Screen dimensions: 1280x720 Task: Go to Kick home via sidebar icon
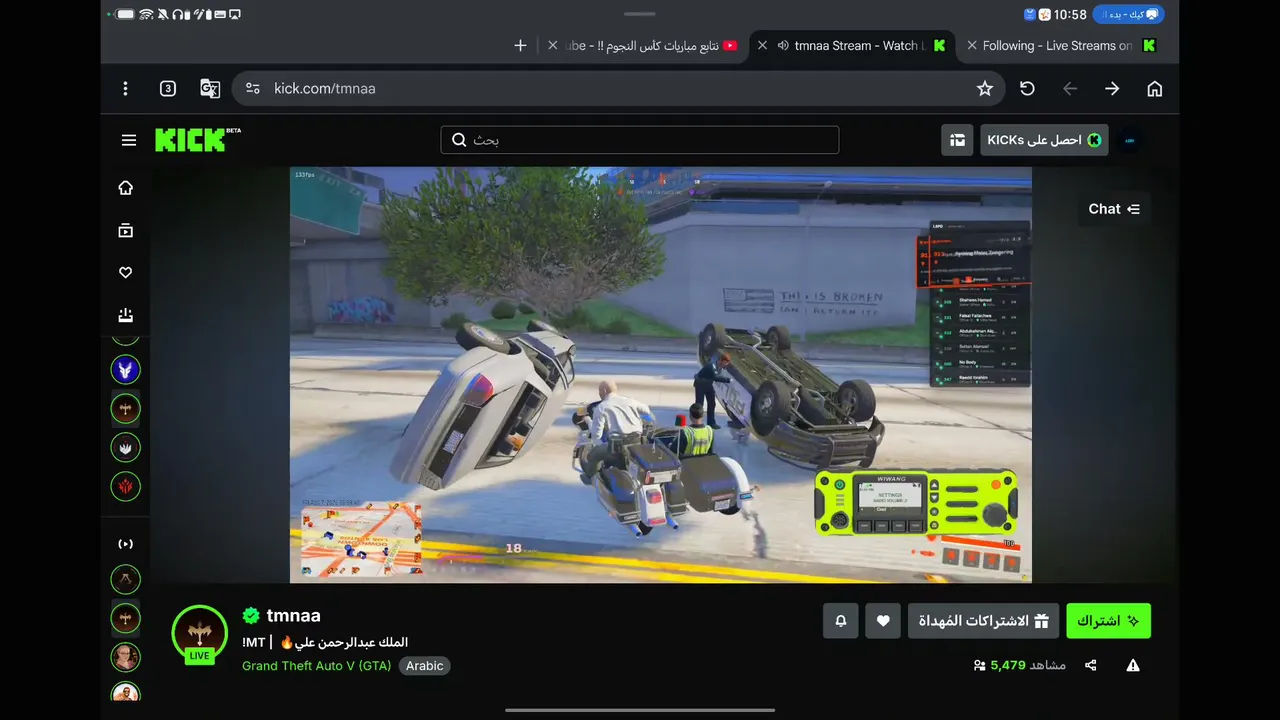(126, 188)
